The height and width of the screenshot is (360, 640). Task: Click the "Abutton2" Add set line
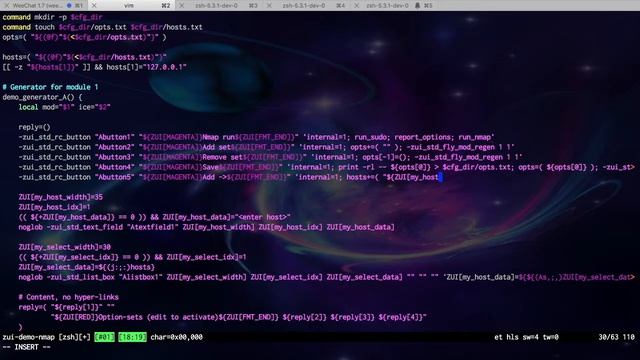[x=266, y=147]
